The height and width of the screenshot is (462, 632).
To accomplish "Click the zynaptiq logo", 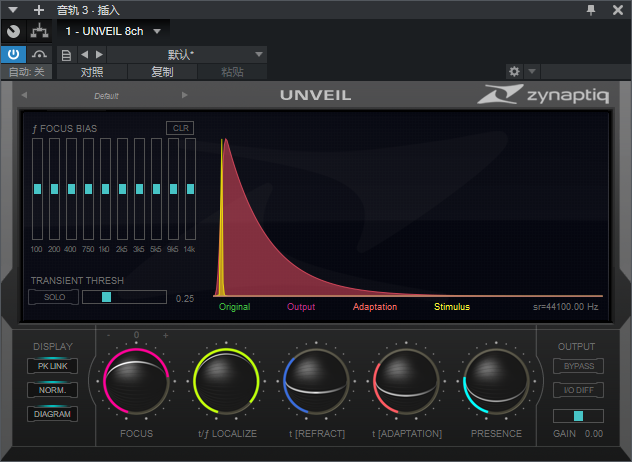I will (543, 94).
